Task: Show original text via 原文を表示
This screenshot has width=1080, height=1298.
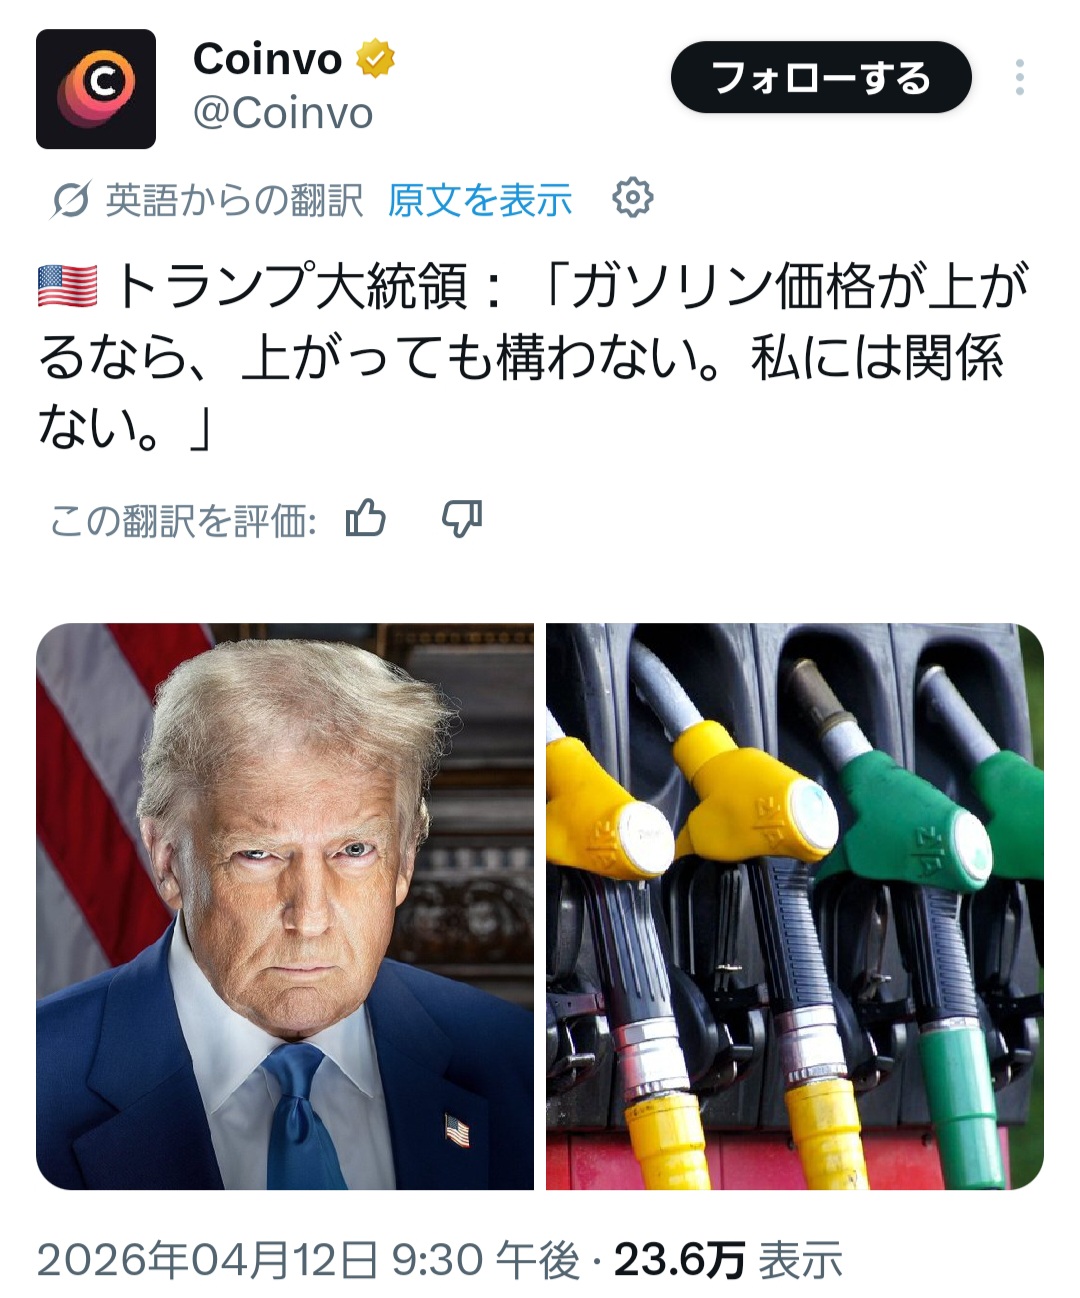Action: click(x=480, y=200)
